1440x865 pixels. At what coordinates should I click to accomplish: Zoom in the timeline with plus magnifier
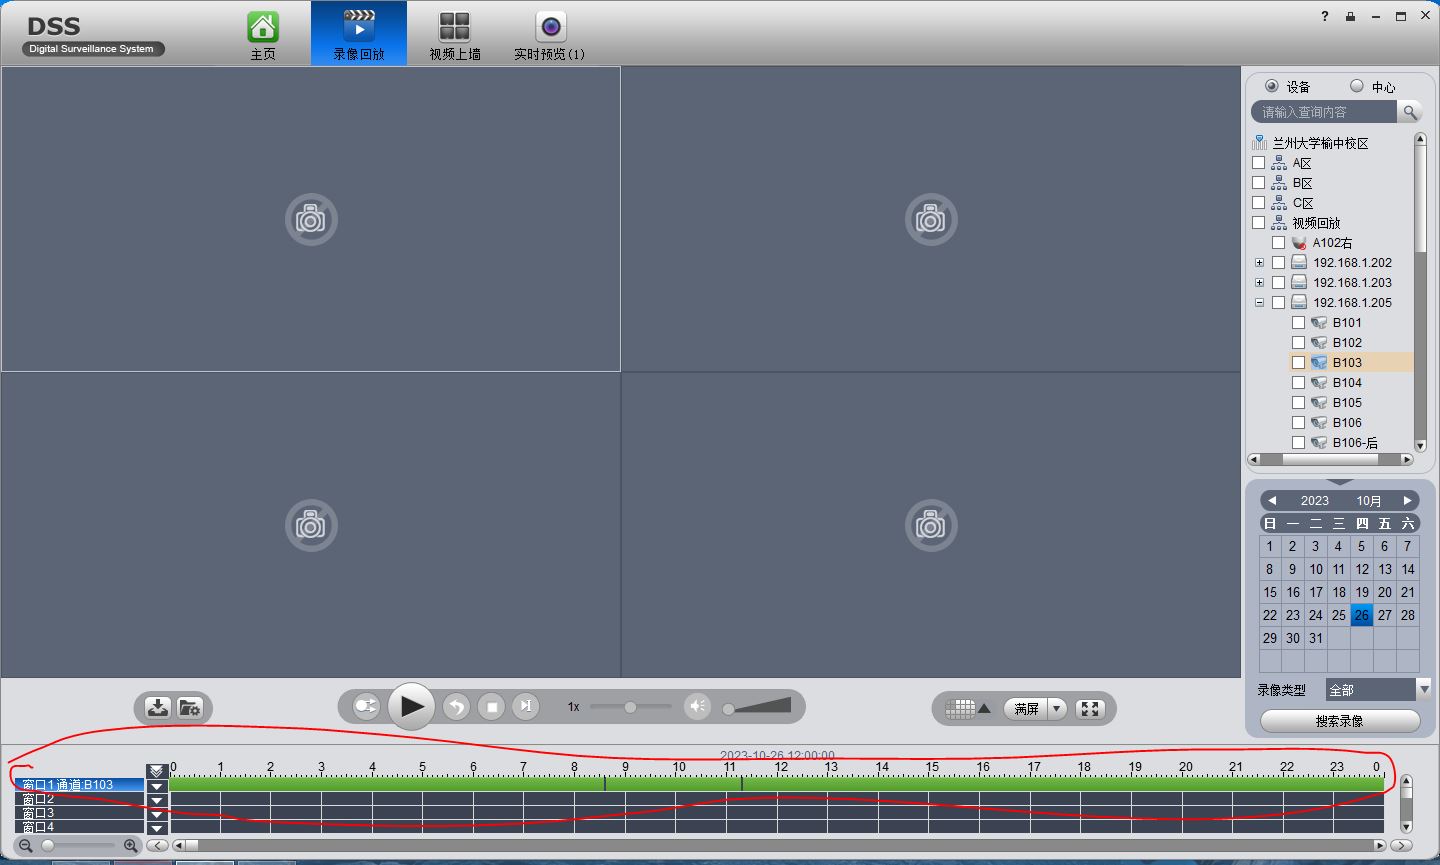click(130, 846)
